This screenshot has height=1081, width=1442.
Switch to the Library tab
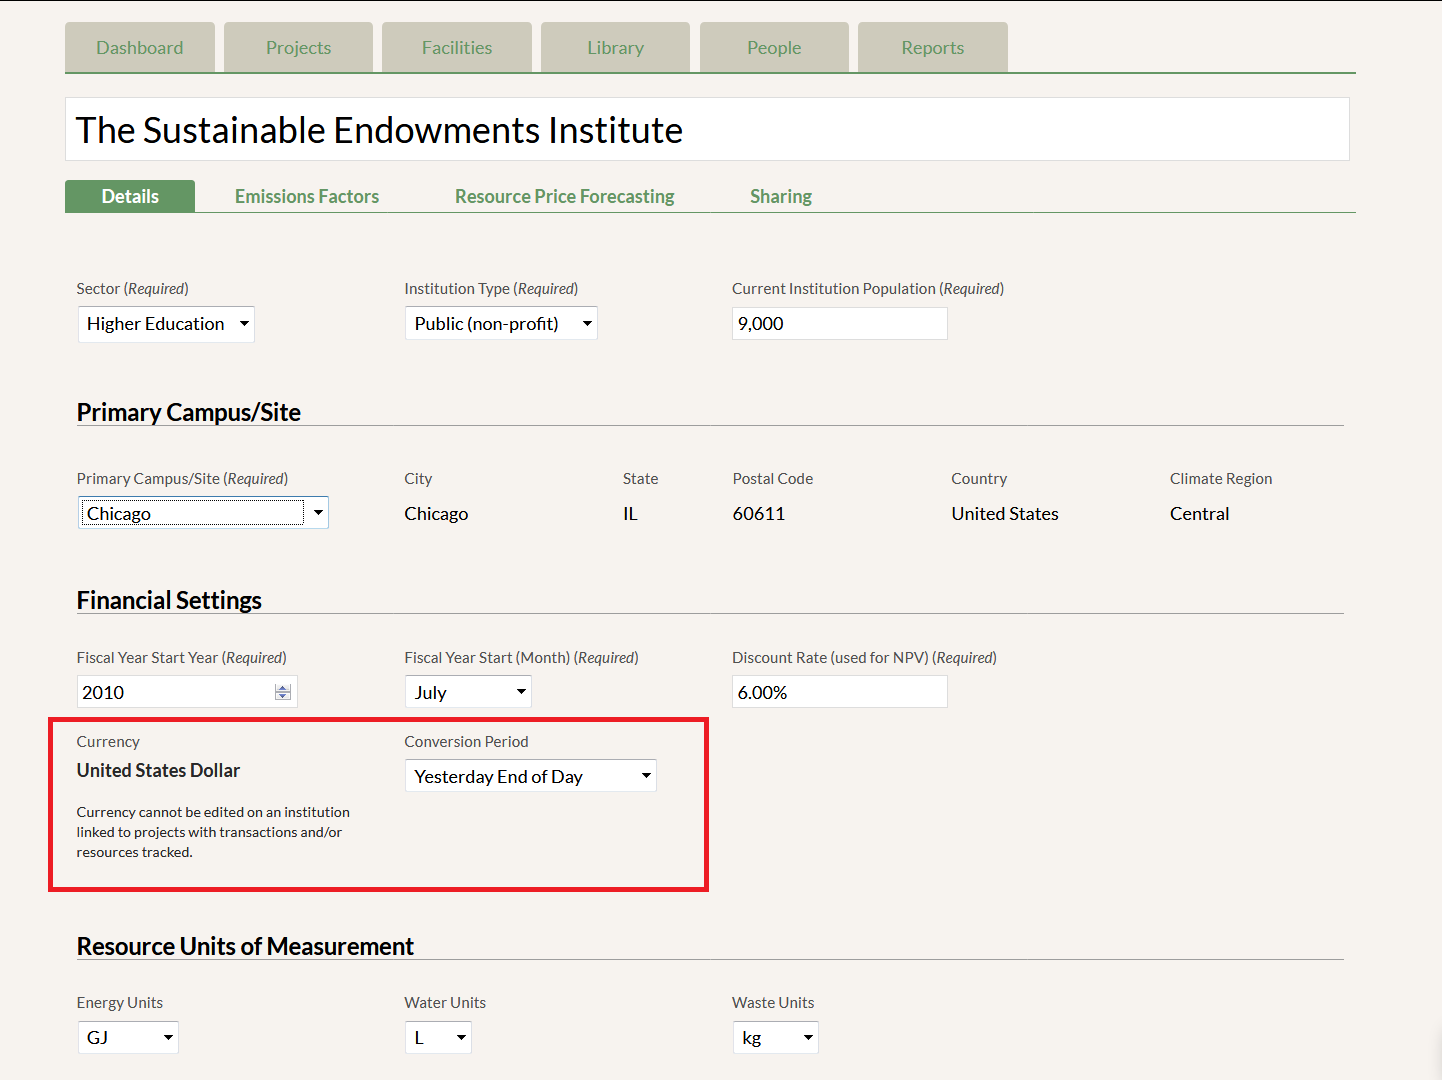pyautogui.click(x=615, y=47)
